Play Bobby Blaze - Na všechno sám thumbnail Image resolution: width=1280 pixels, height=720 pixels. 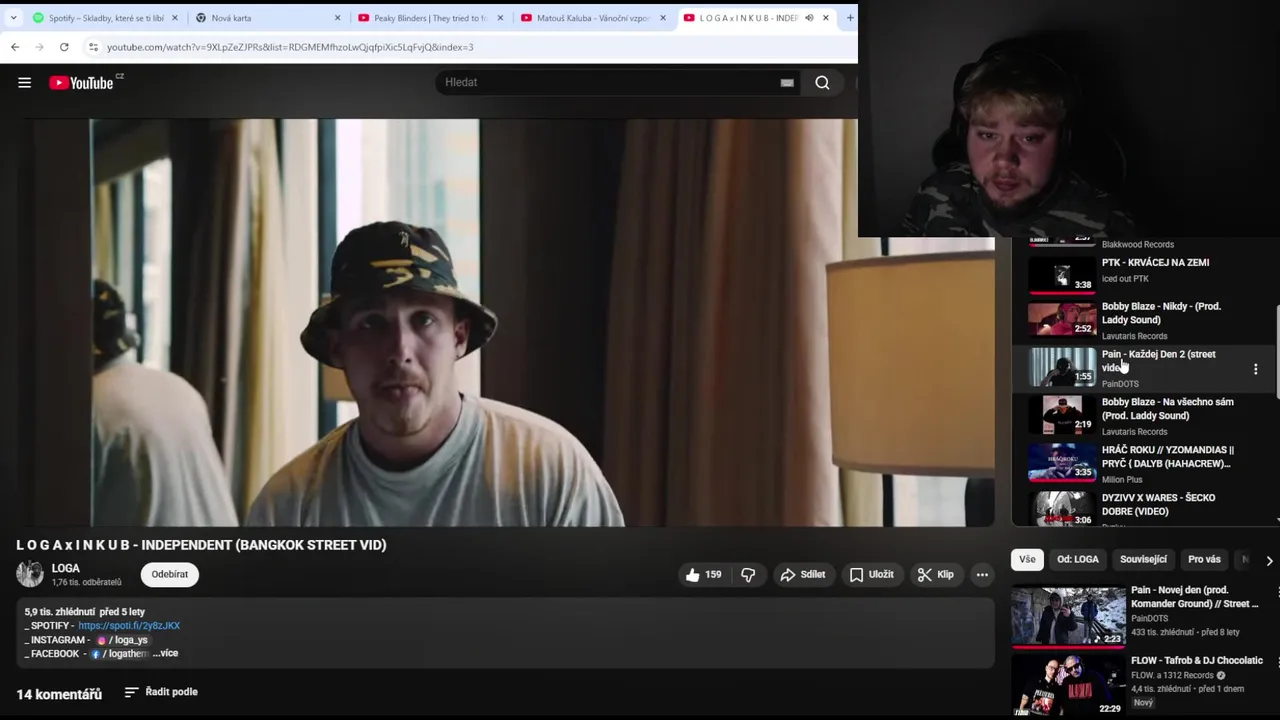click(1062, 416)
